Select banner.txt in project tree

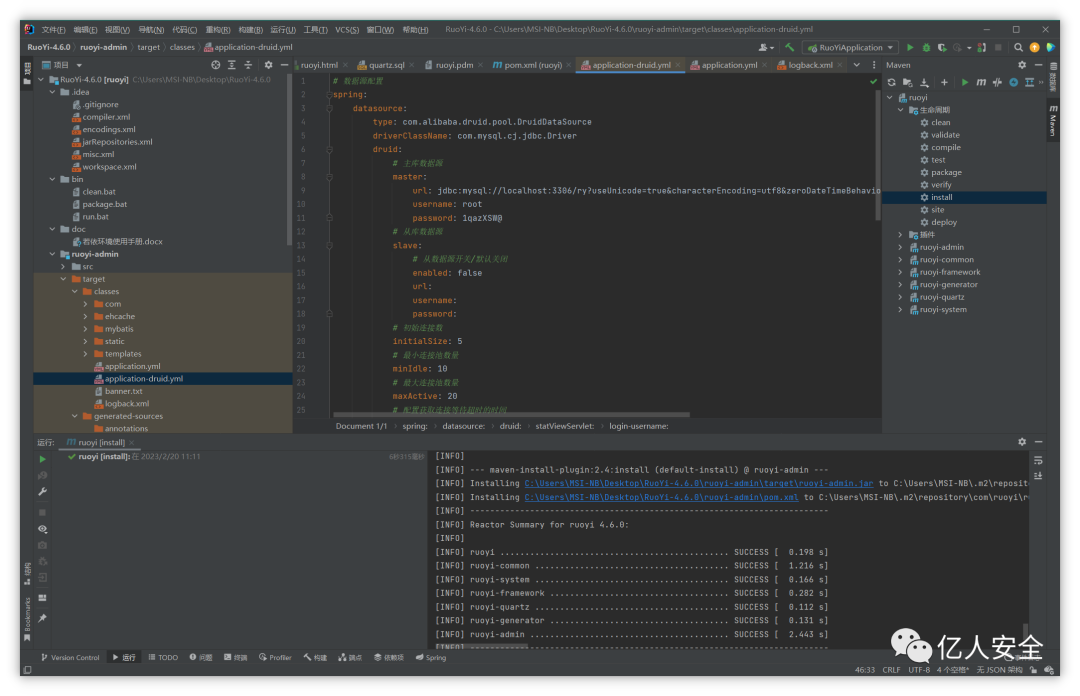pyautogui.click(x=123, y=391)
